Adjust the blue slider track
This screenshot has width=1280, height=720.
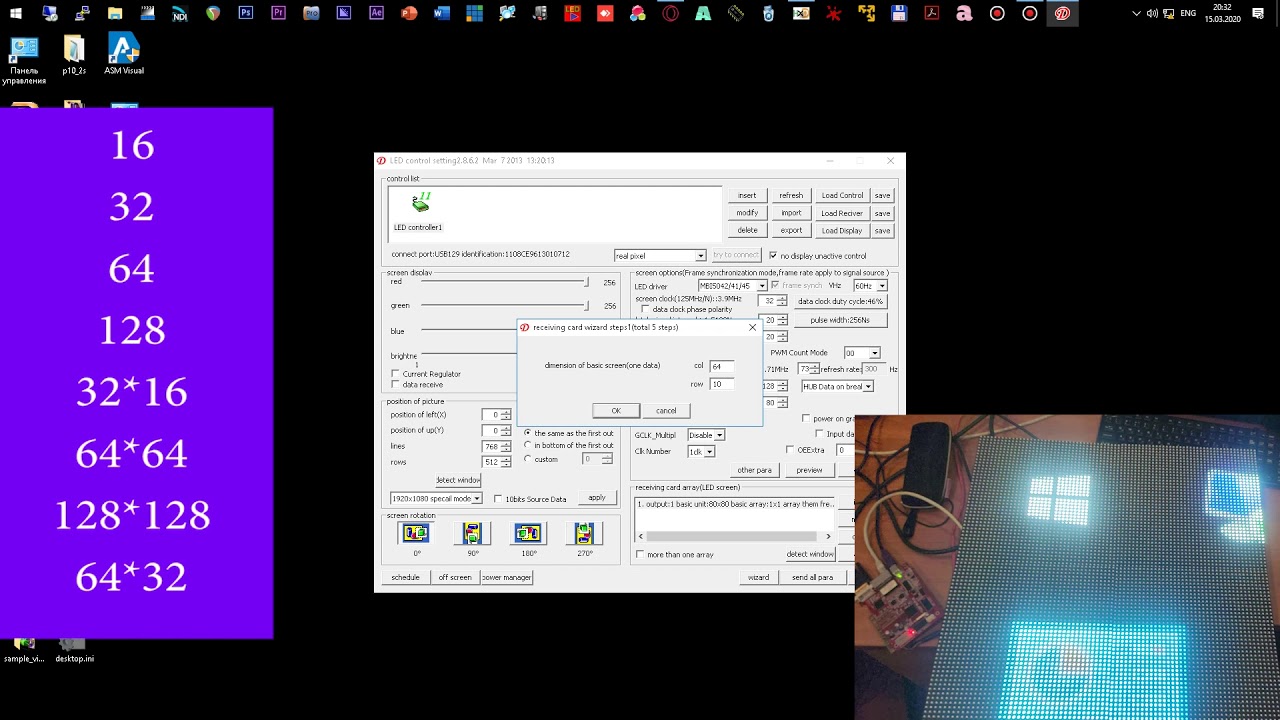click(469, 329)
